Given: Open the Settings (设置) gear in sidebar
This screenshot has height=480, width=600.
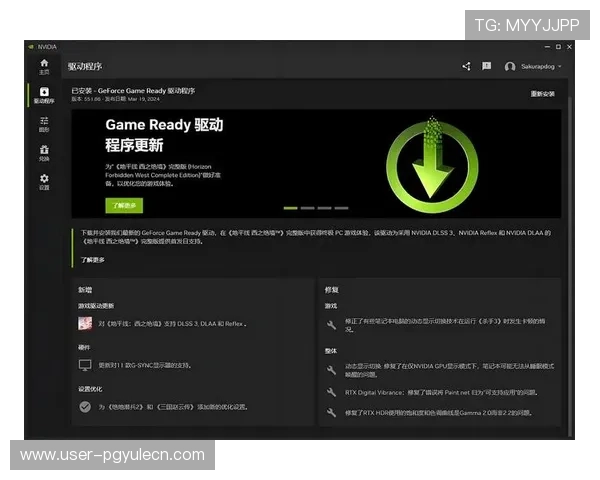Looking at the screenshot, I should pos(44,182).
